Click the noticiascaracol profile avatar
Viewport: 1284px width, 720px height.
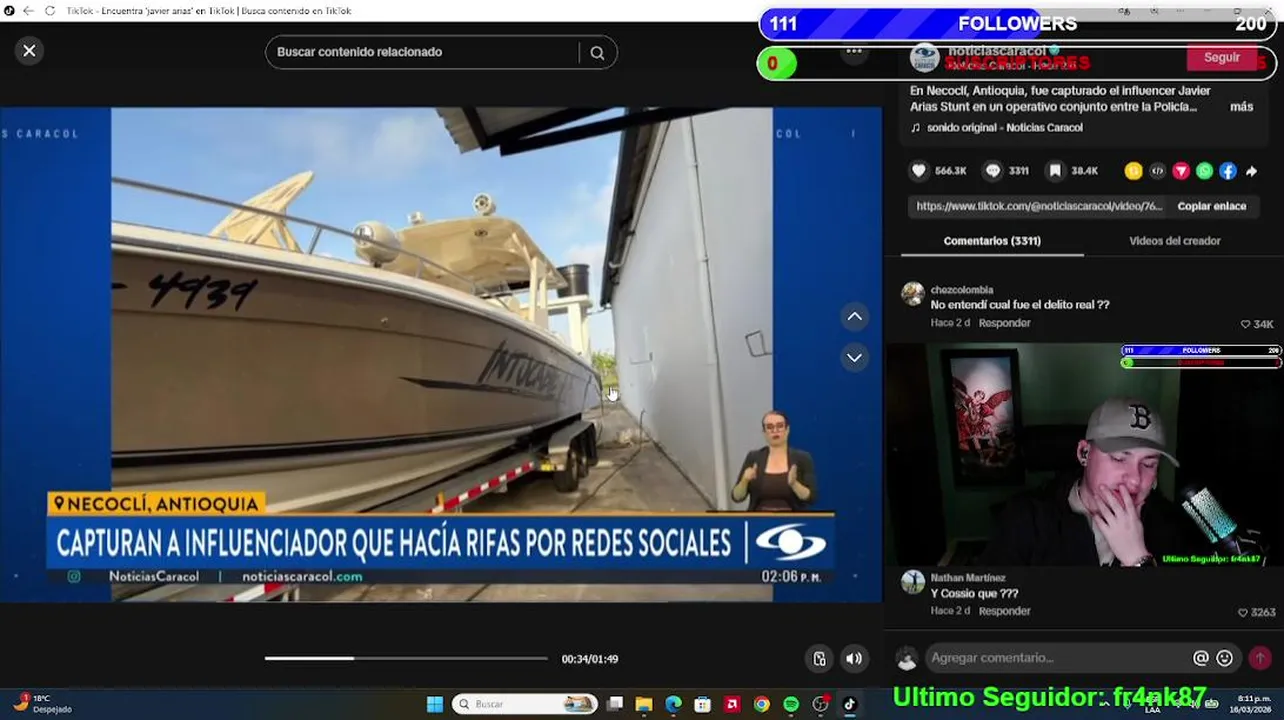tap(924, 57)
